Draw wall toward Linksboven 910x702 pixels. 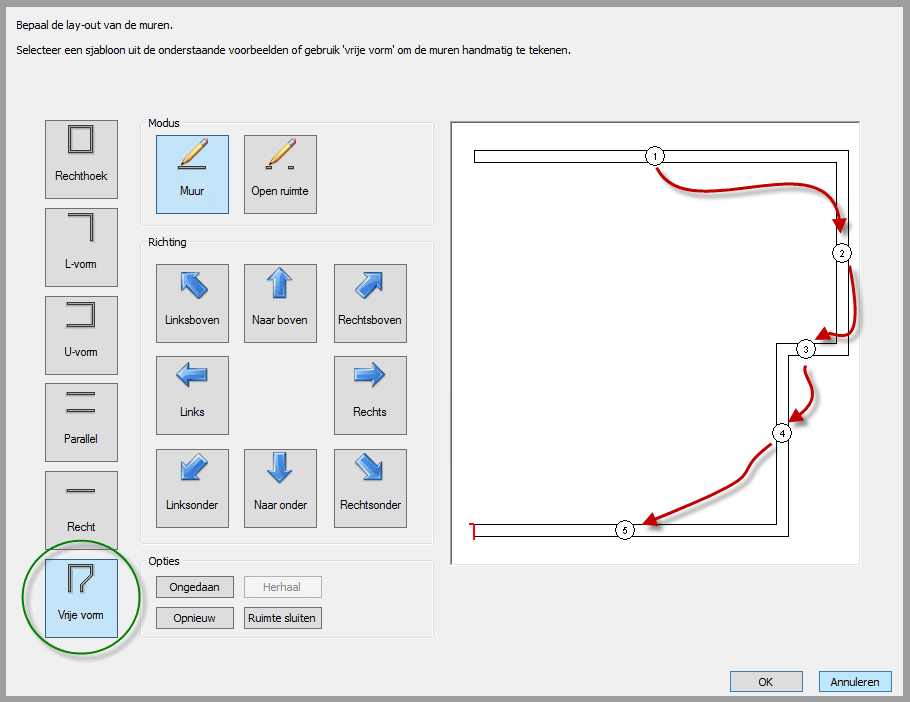point(192,303)
